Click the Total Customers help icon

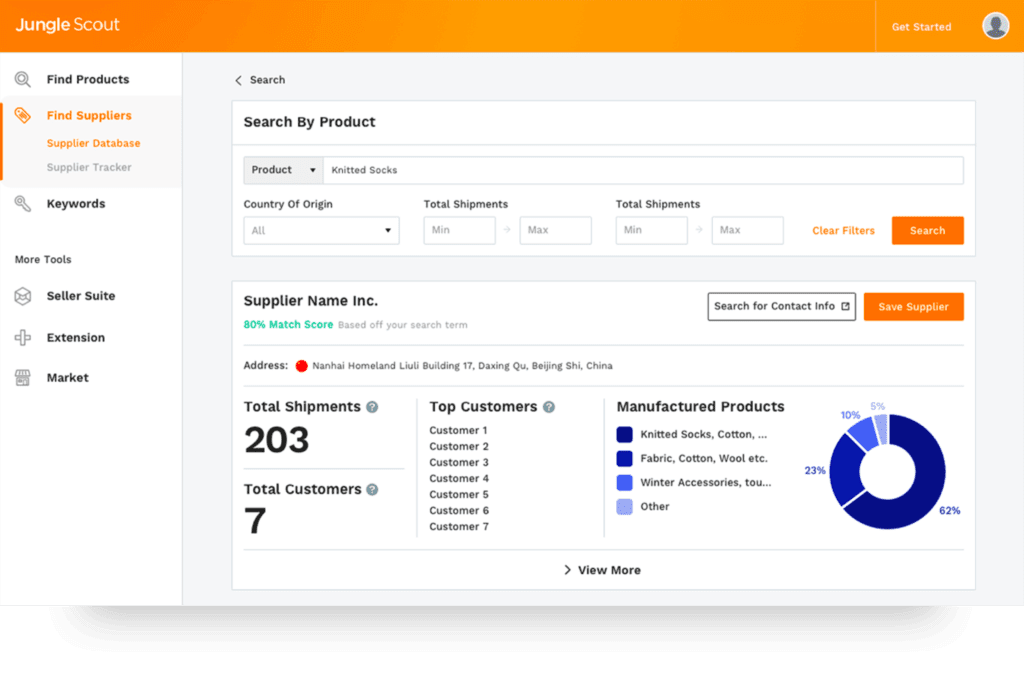click(372, 489)
